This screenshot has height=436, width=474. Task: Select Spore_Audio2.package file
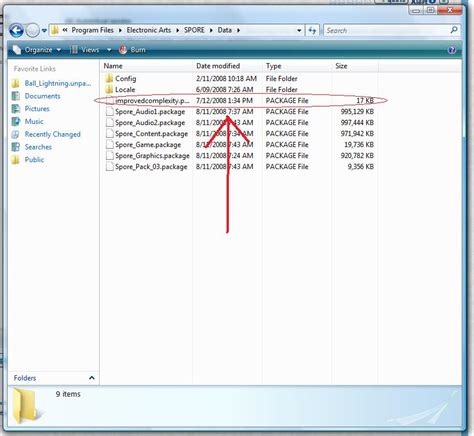[150, 123]
